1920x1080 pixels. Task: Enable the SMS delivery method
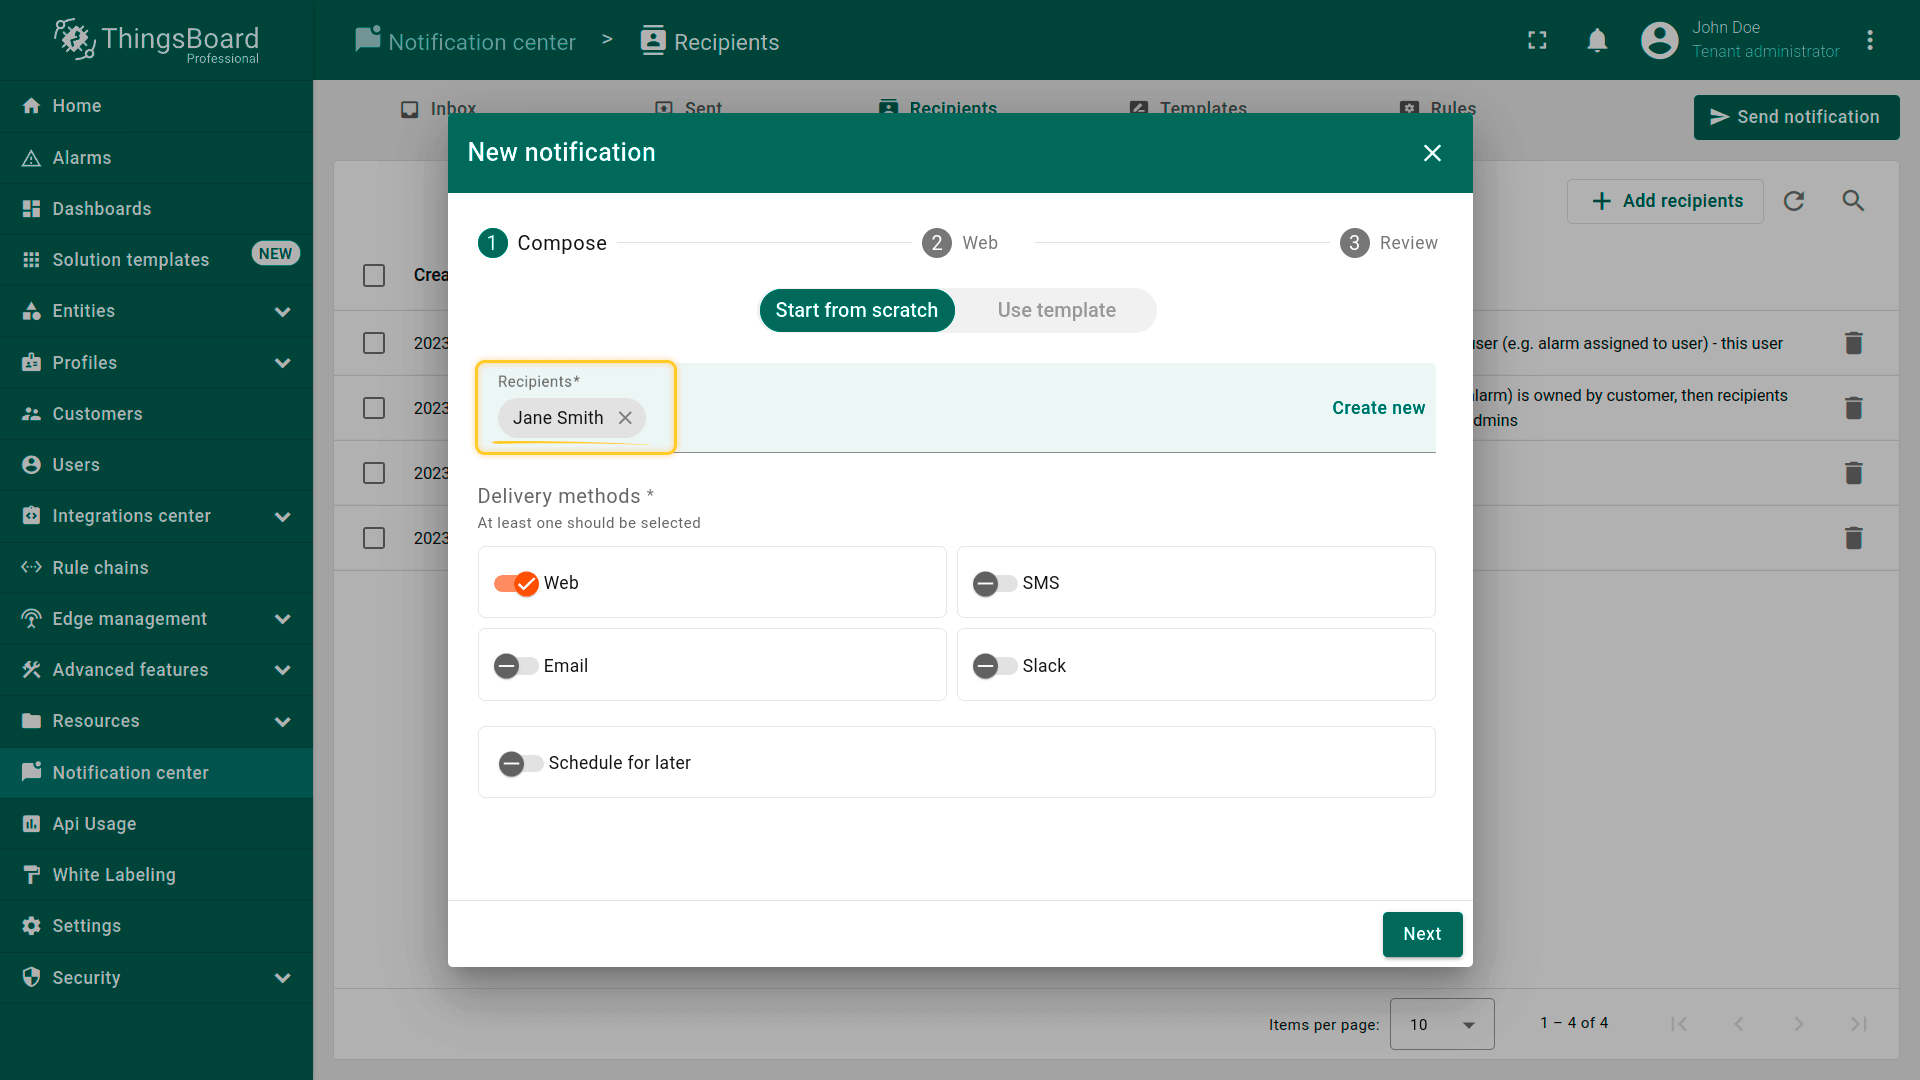click(995, 583)
